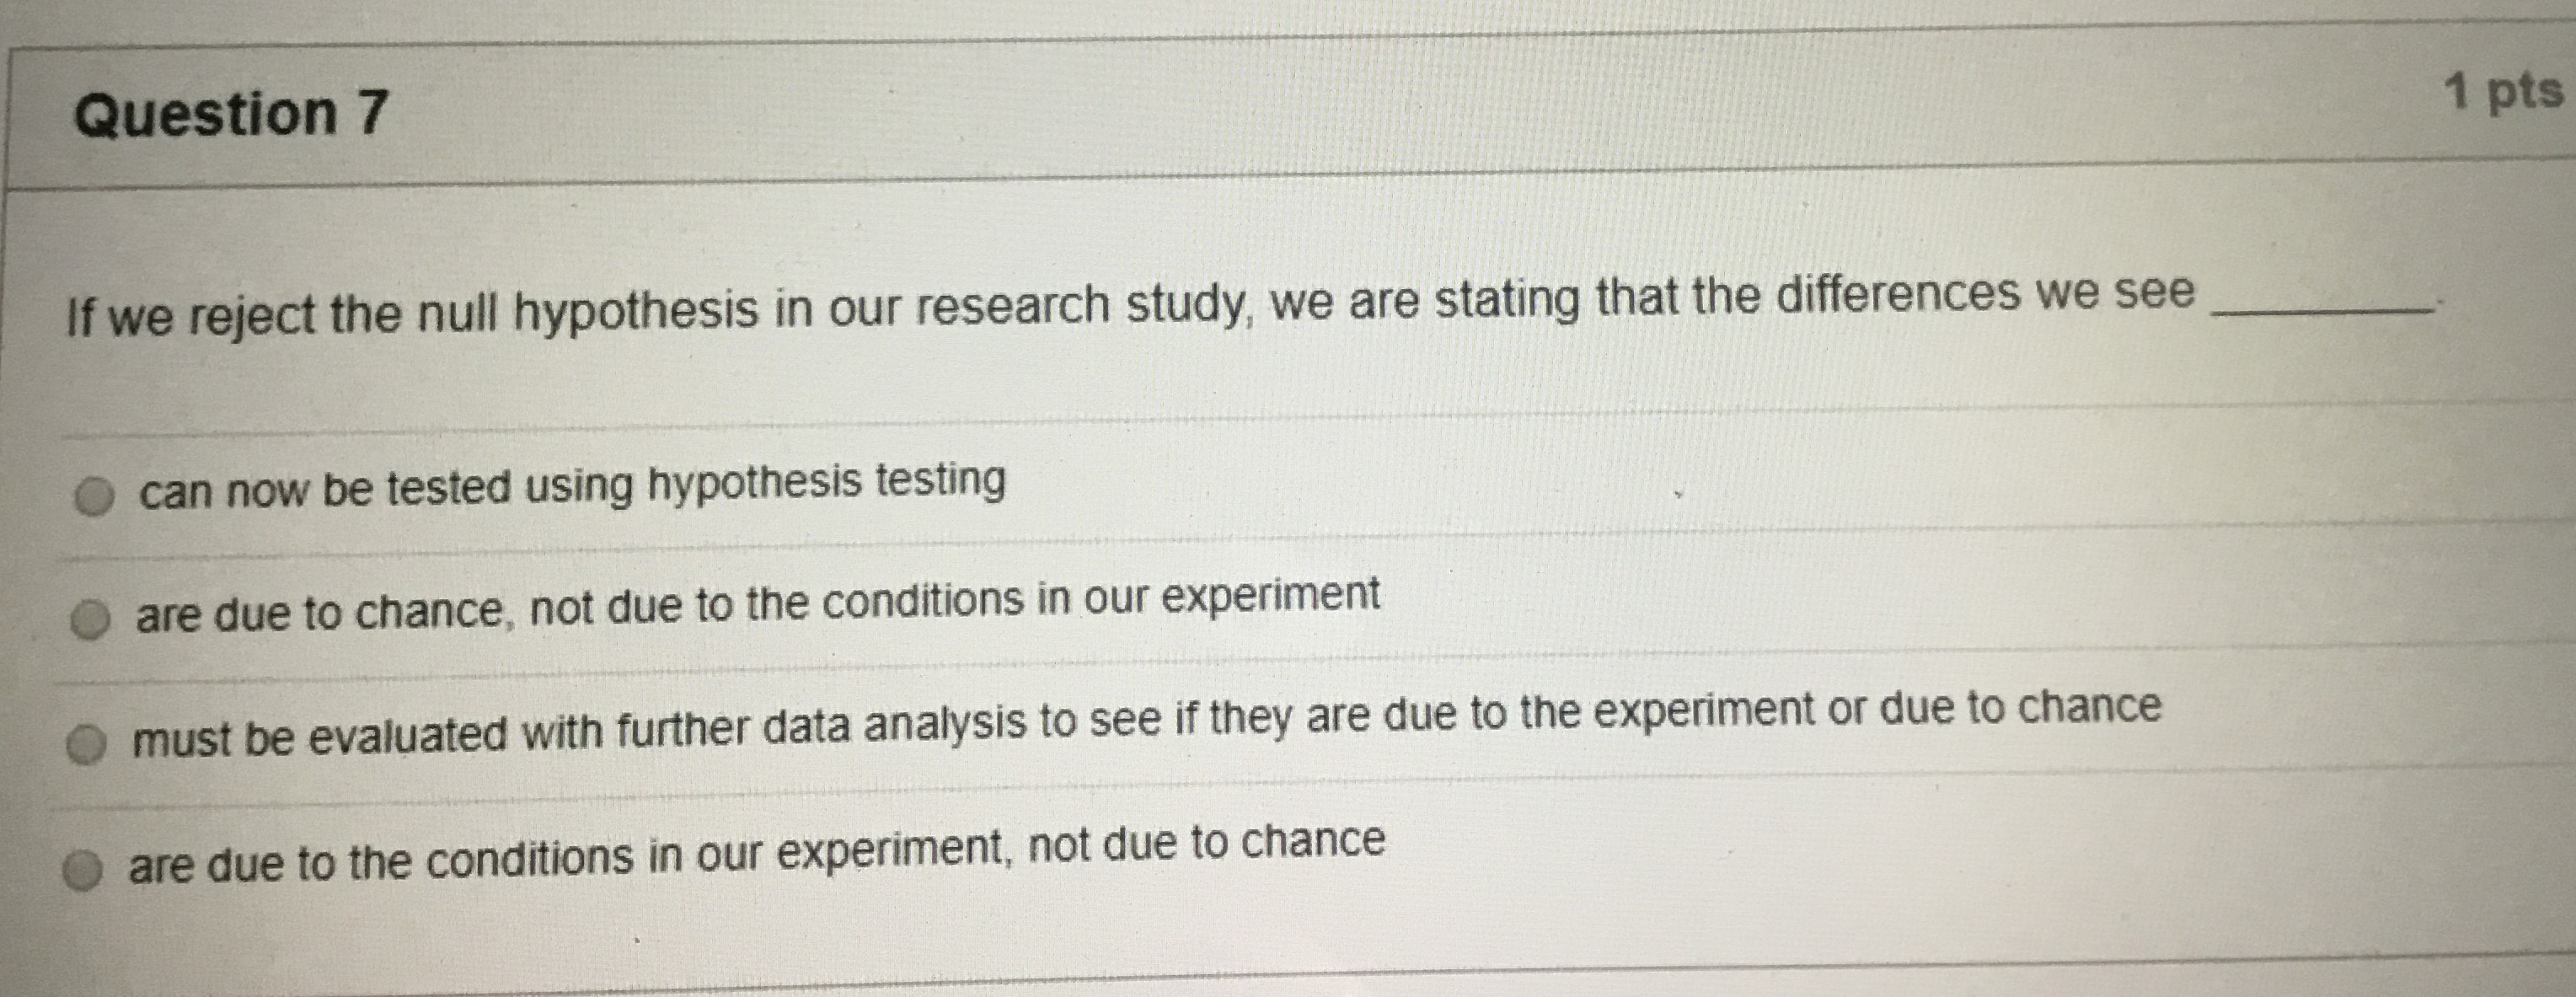Image resolution: width=2576 pixels, height=997 pixels.
Task: Click the answer label starting "are due to chance"
Action: point(757,604)
